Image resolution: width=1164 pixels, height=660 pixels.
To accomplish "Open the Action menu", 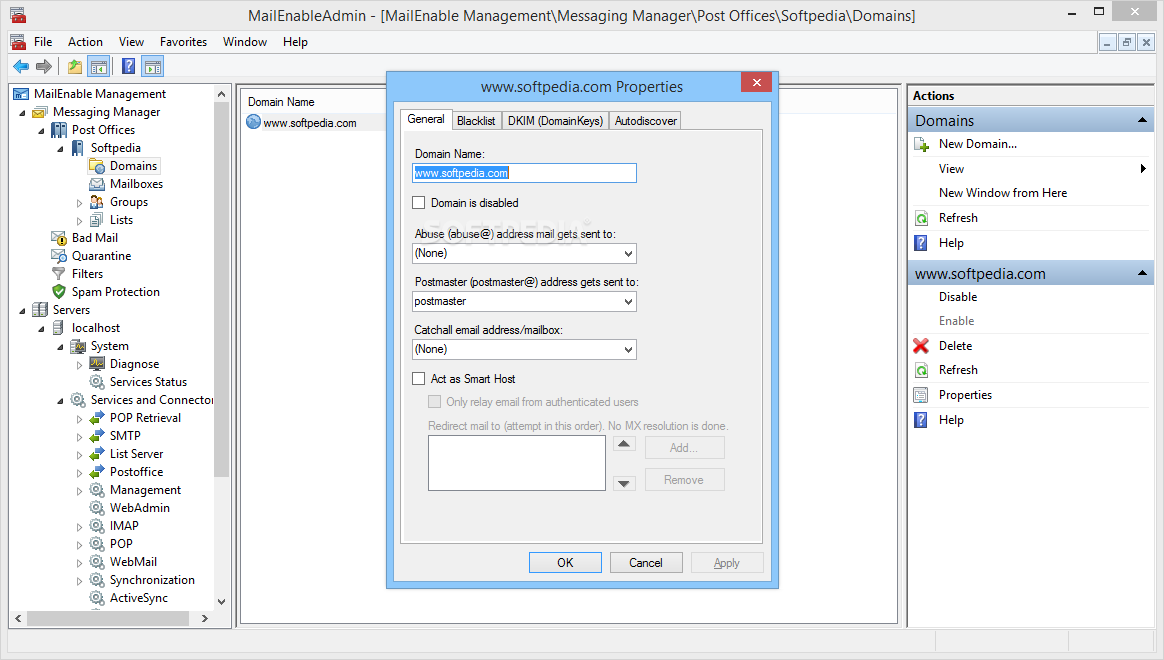I will click(85, 42).
